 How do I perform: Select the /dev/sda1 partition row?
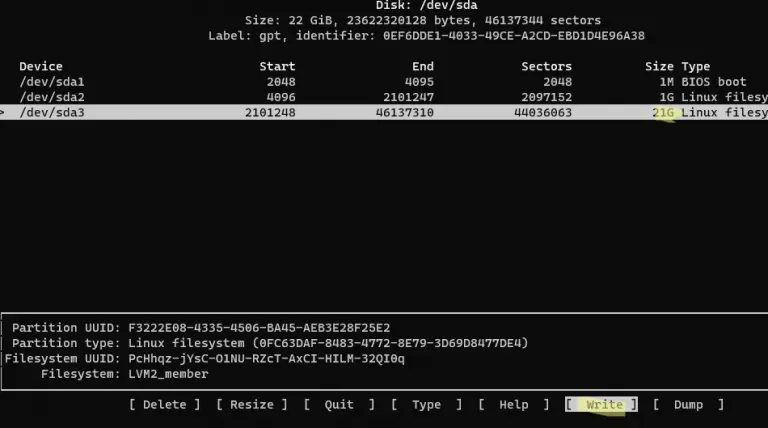384,82
